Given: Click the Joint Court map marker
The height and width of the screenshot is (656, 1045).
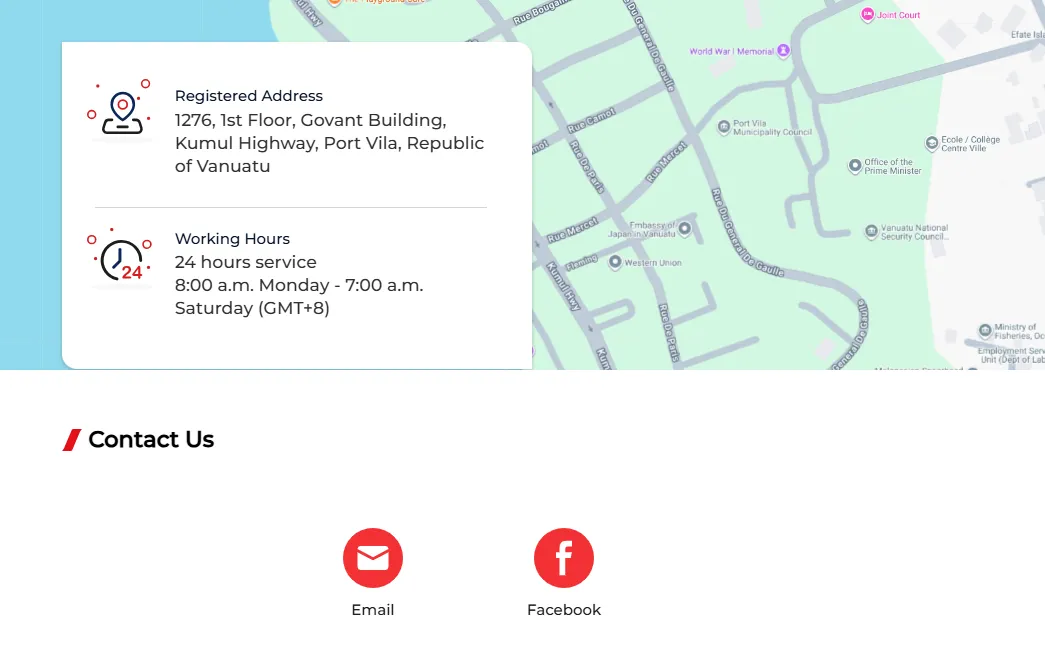Looking at the screenshot, I should (867, 15).
